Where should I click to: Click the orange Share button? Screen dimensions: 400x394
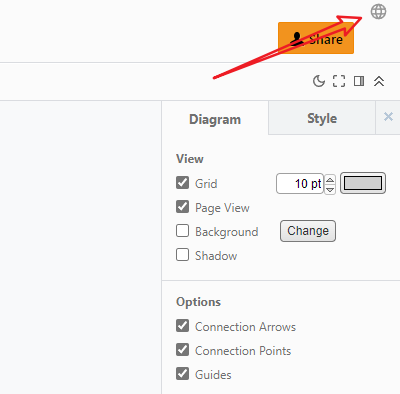(x=316, y=38)
